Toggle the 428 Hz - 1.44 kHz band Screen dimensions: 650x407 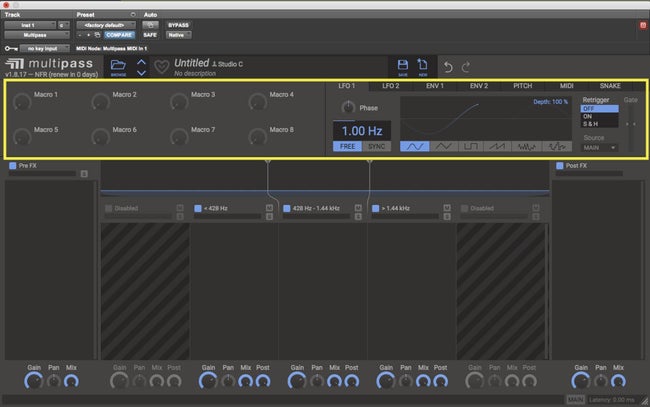pyautogui.click(x=286, y=208)
